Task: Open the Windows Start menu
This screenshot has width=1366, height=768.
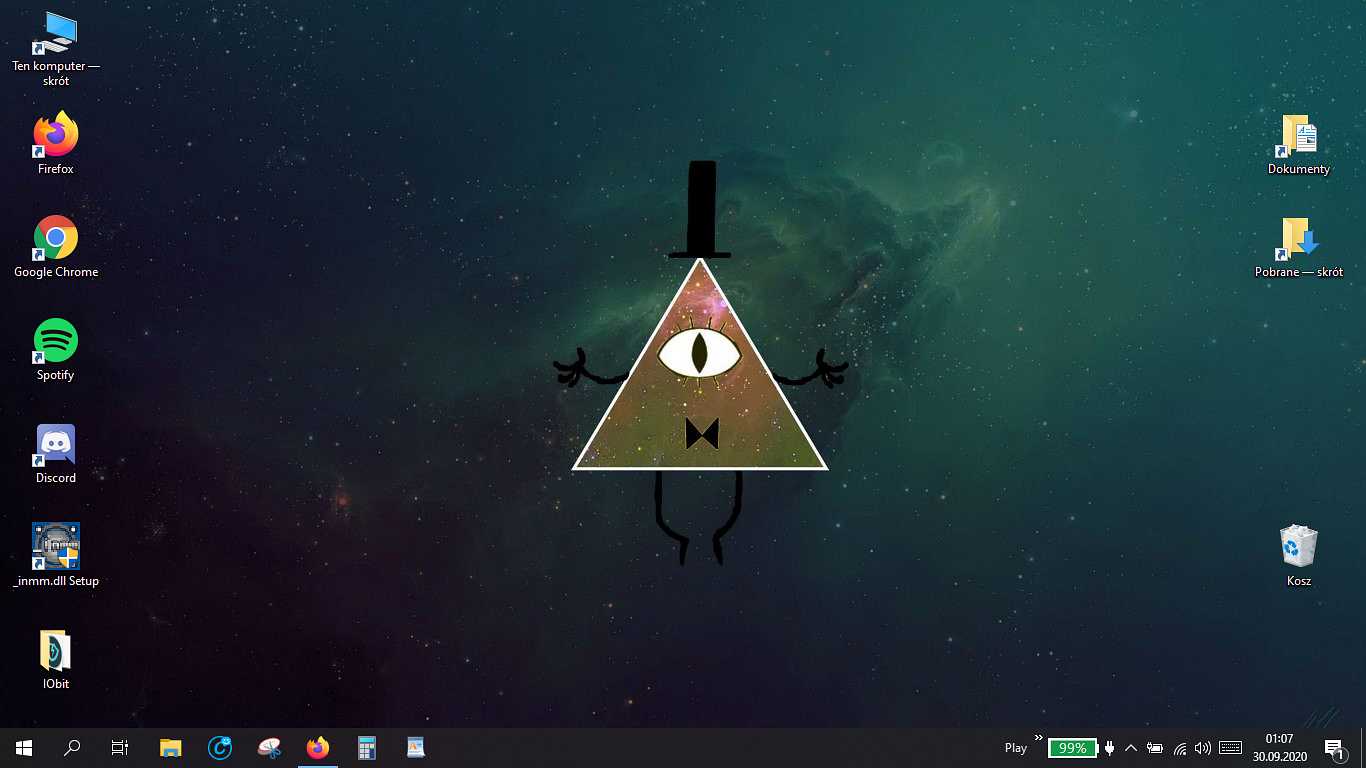Action: coord(24,748)
